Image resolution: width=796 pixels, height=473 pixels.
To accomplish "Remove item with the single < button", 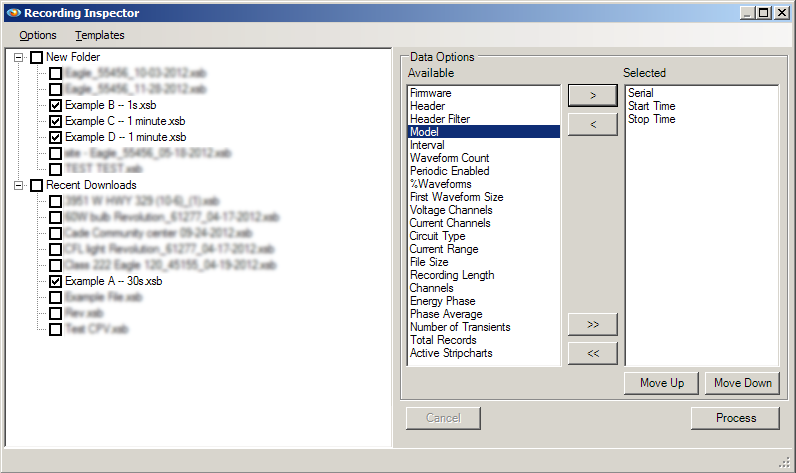I will click(593, 124).
